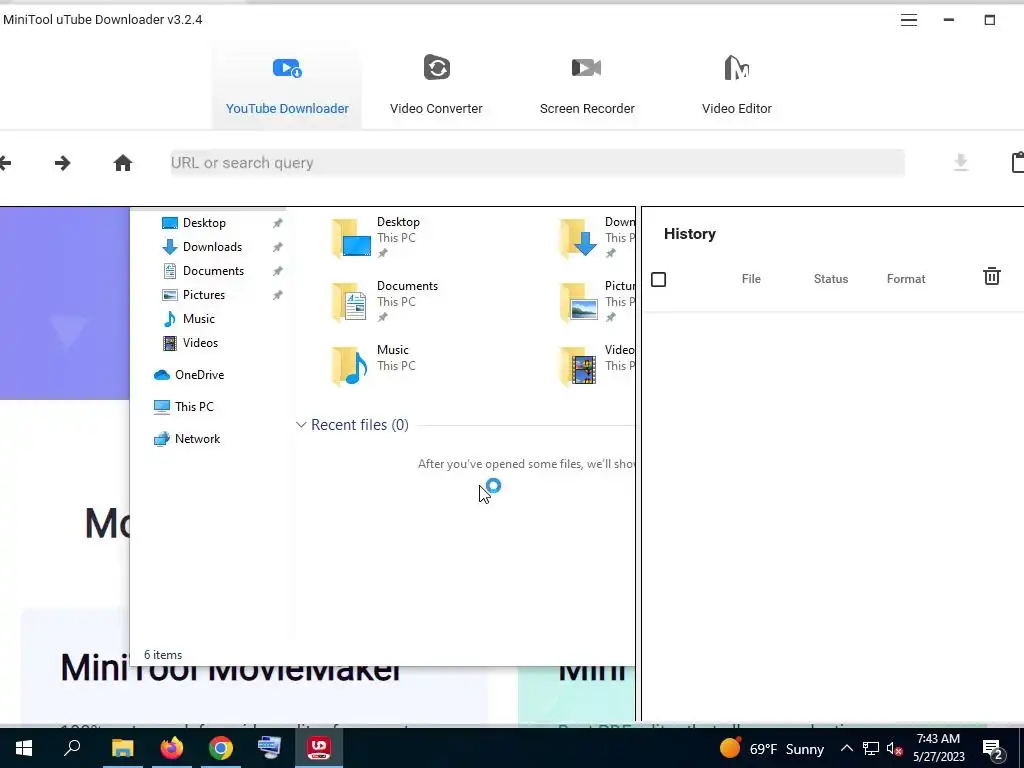Switch to the Video Converter tab
Viewport: 1024px width, 768px height.
[436, 86]
